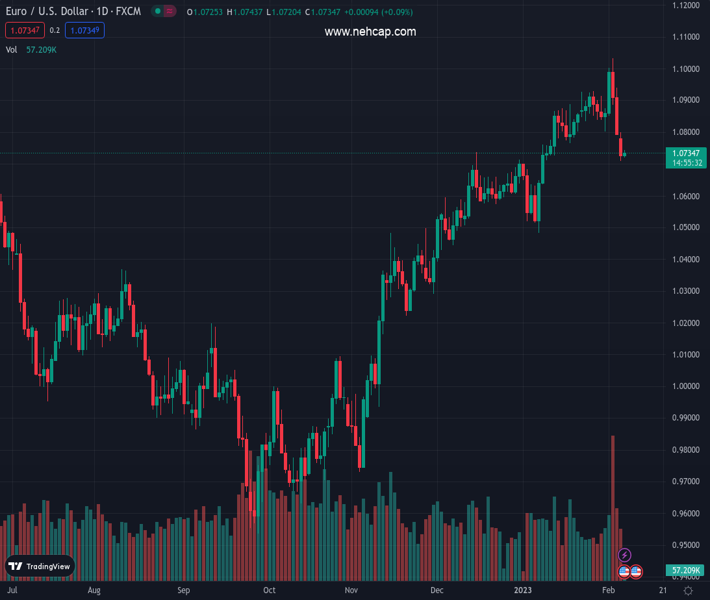Click the Feb label on time axis
Viewport: 710px width, 600px height.
coord(607,591)
